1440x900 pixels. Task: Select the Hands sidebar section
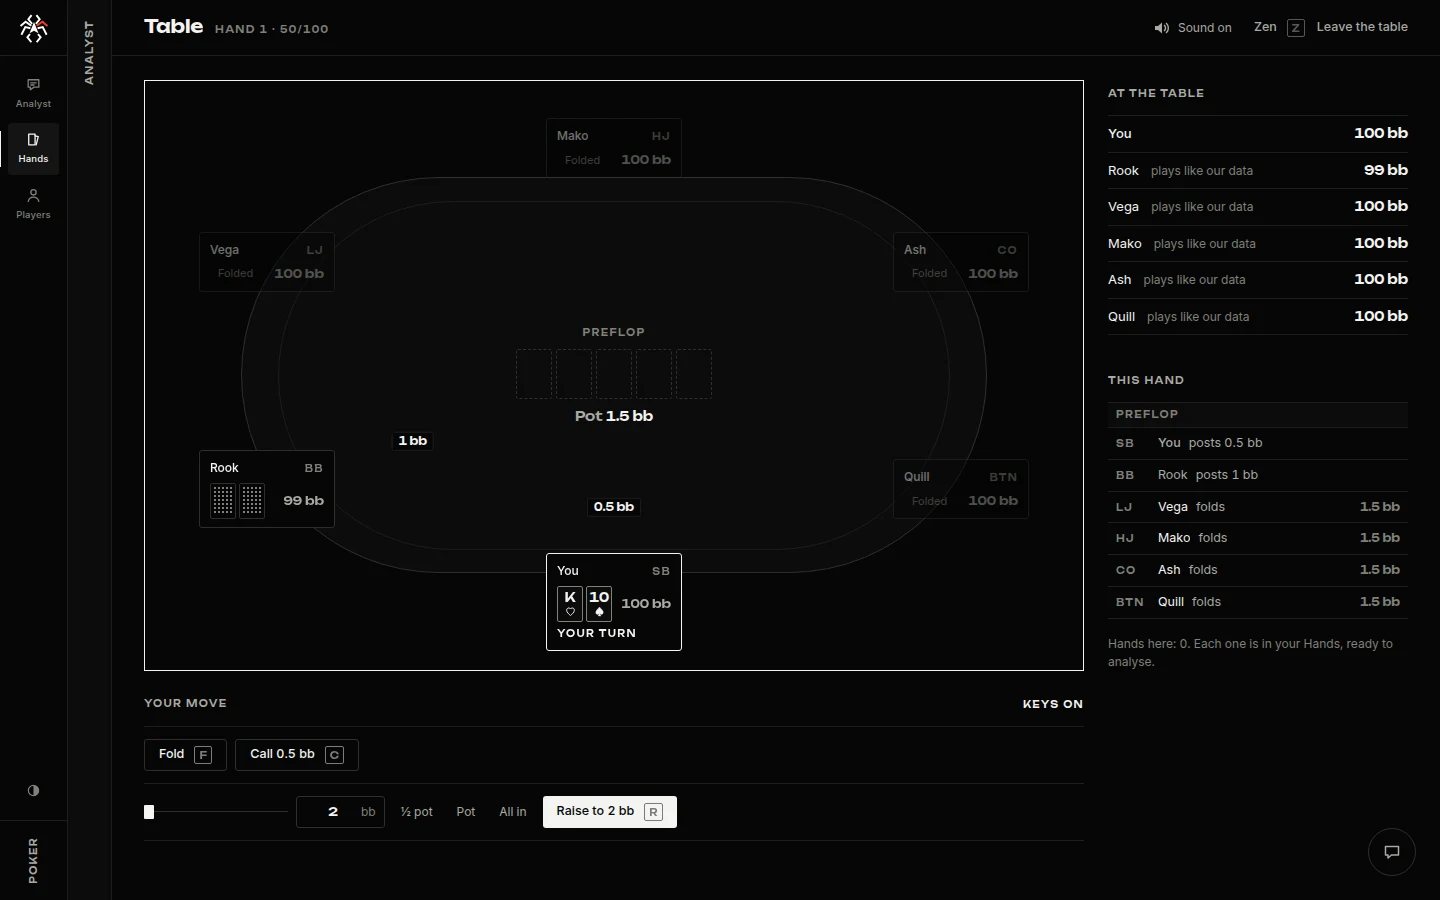pos(33,148)
